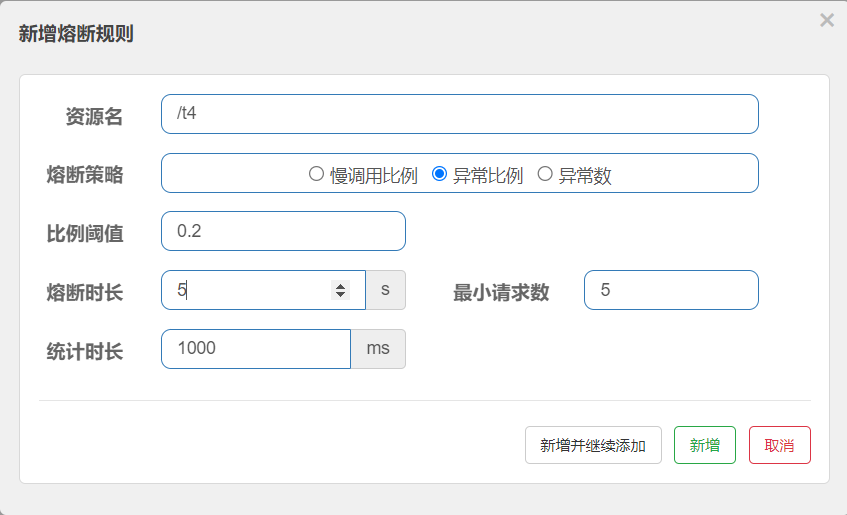Viewport: 847px width, 515px height.
Task: Close the 新增熔断规则 dialog with the X
Action: pyautogui.click(x=826, y=20)
